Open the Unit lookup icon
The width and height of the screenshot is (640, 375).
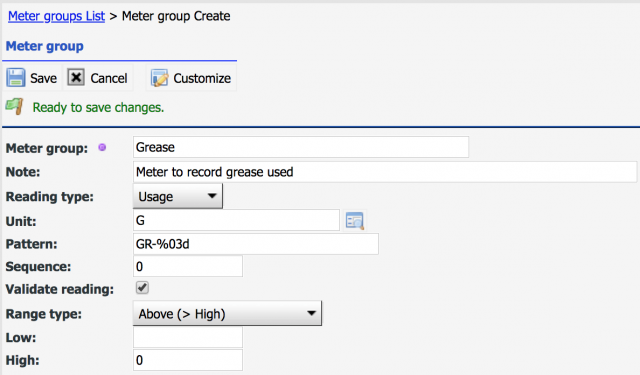(354, 221)
